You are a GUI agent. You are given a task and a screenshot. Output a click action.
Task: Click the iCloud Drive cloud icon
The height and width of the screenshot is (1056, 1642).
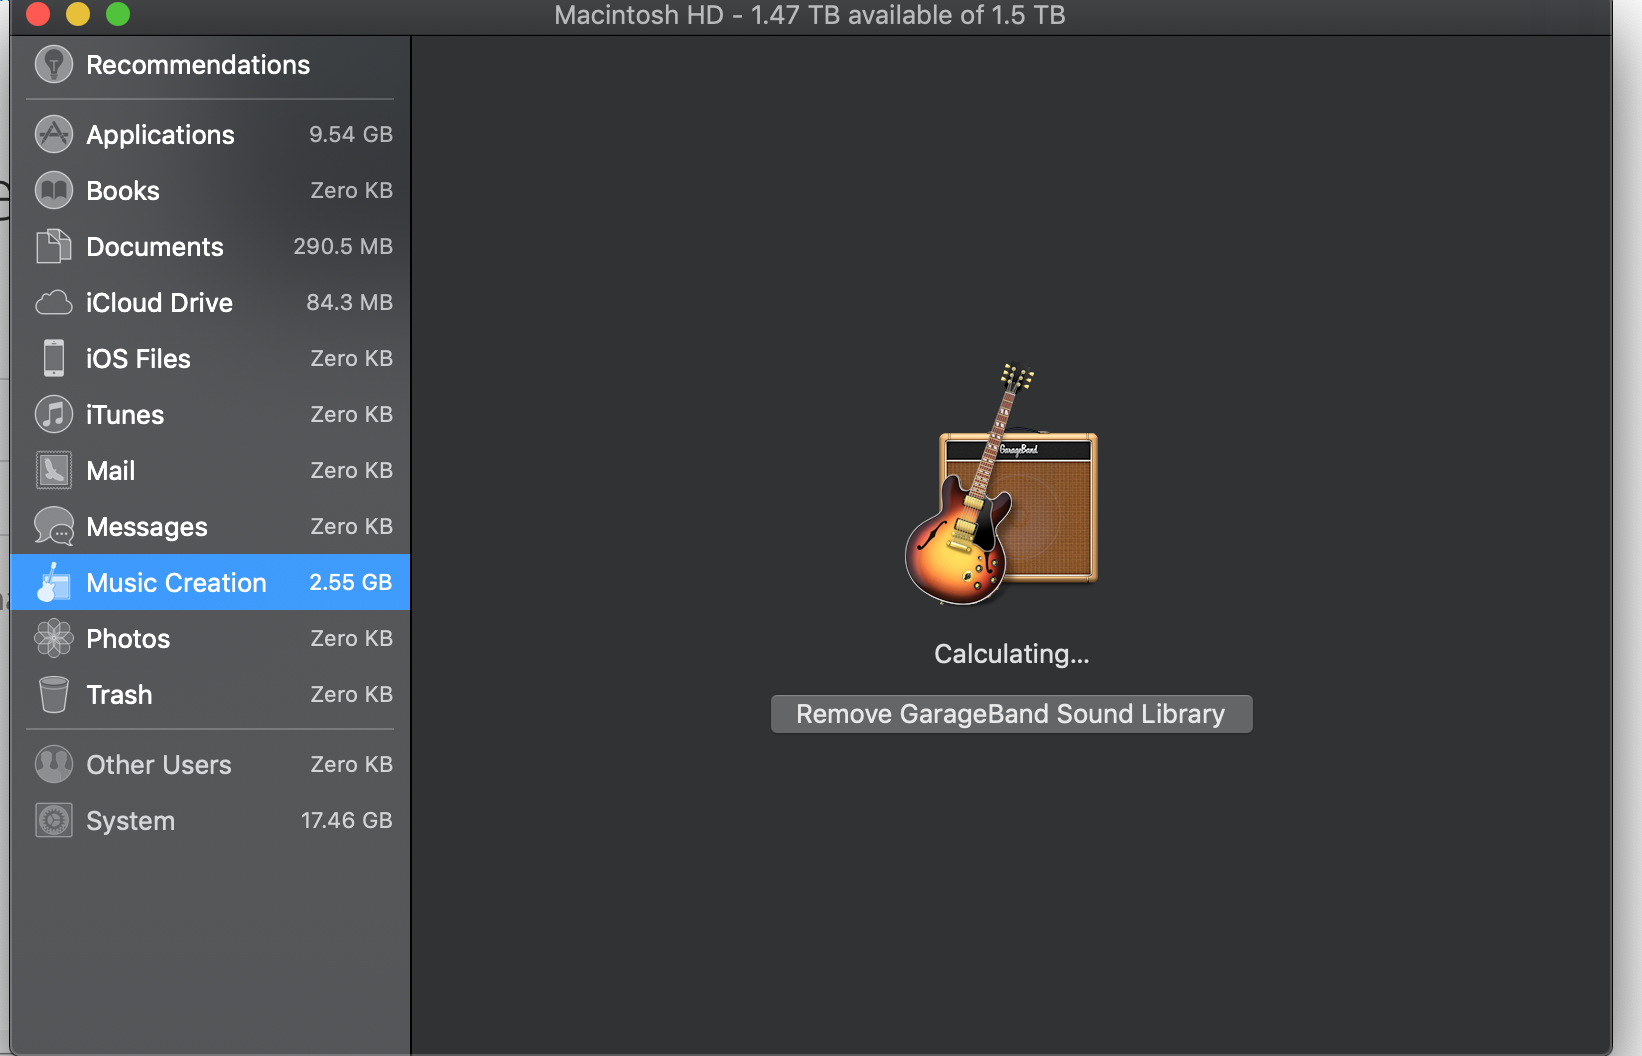54,303
